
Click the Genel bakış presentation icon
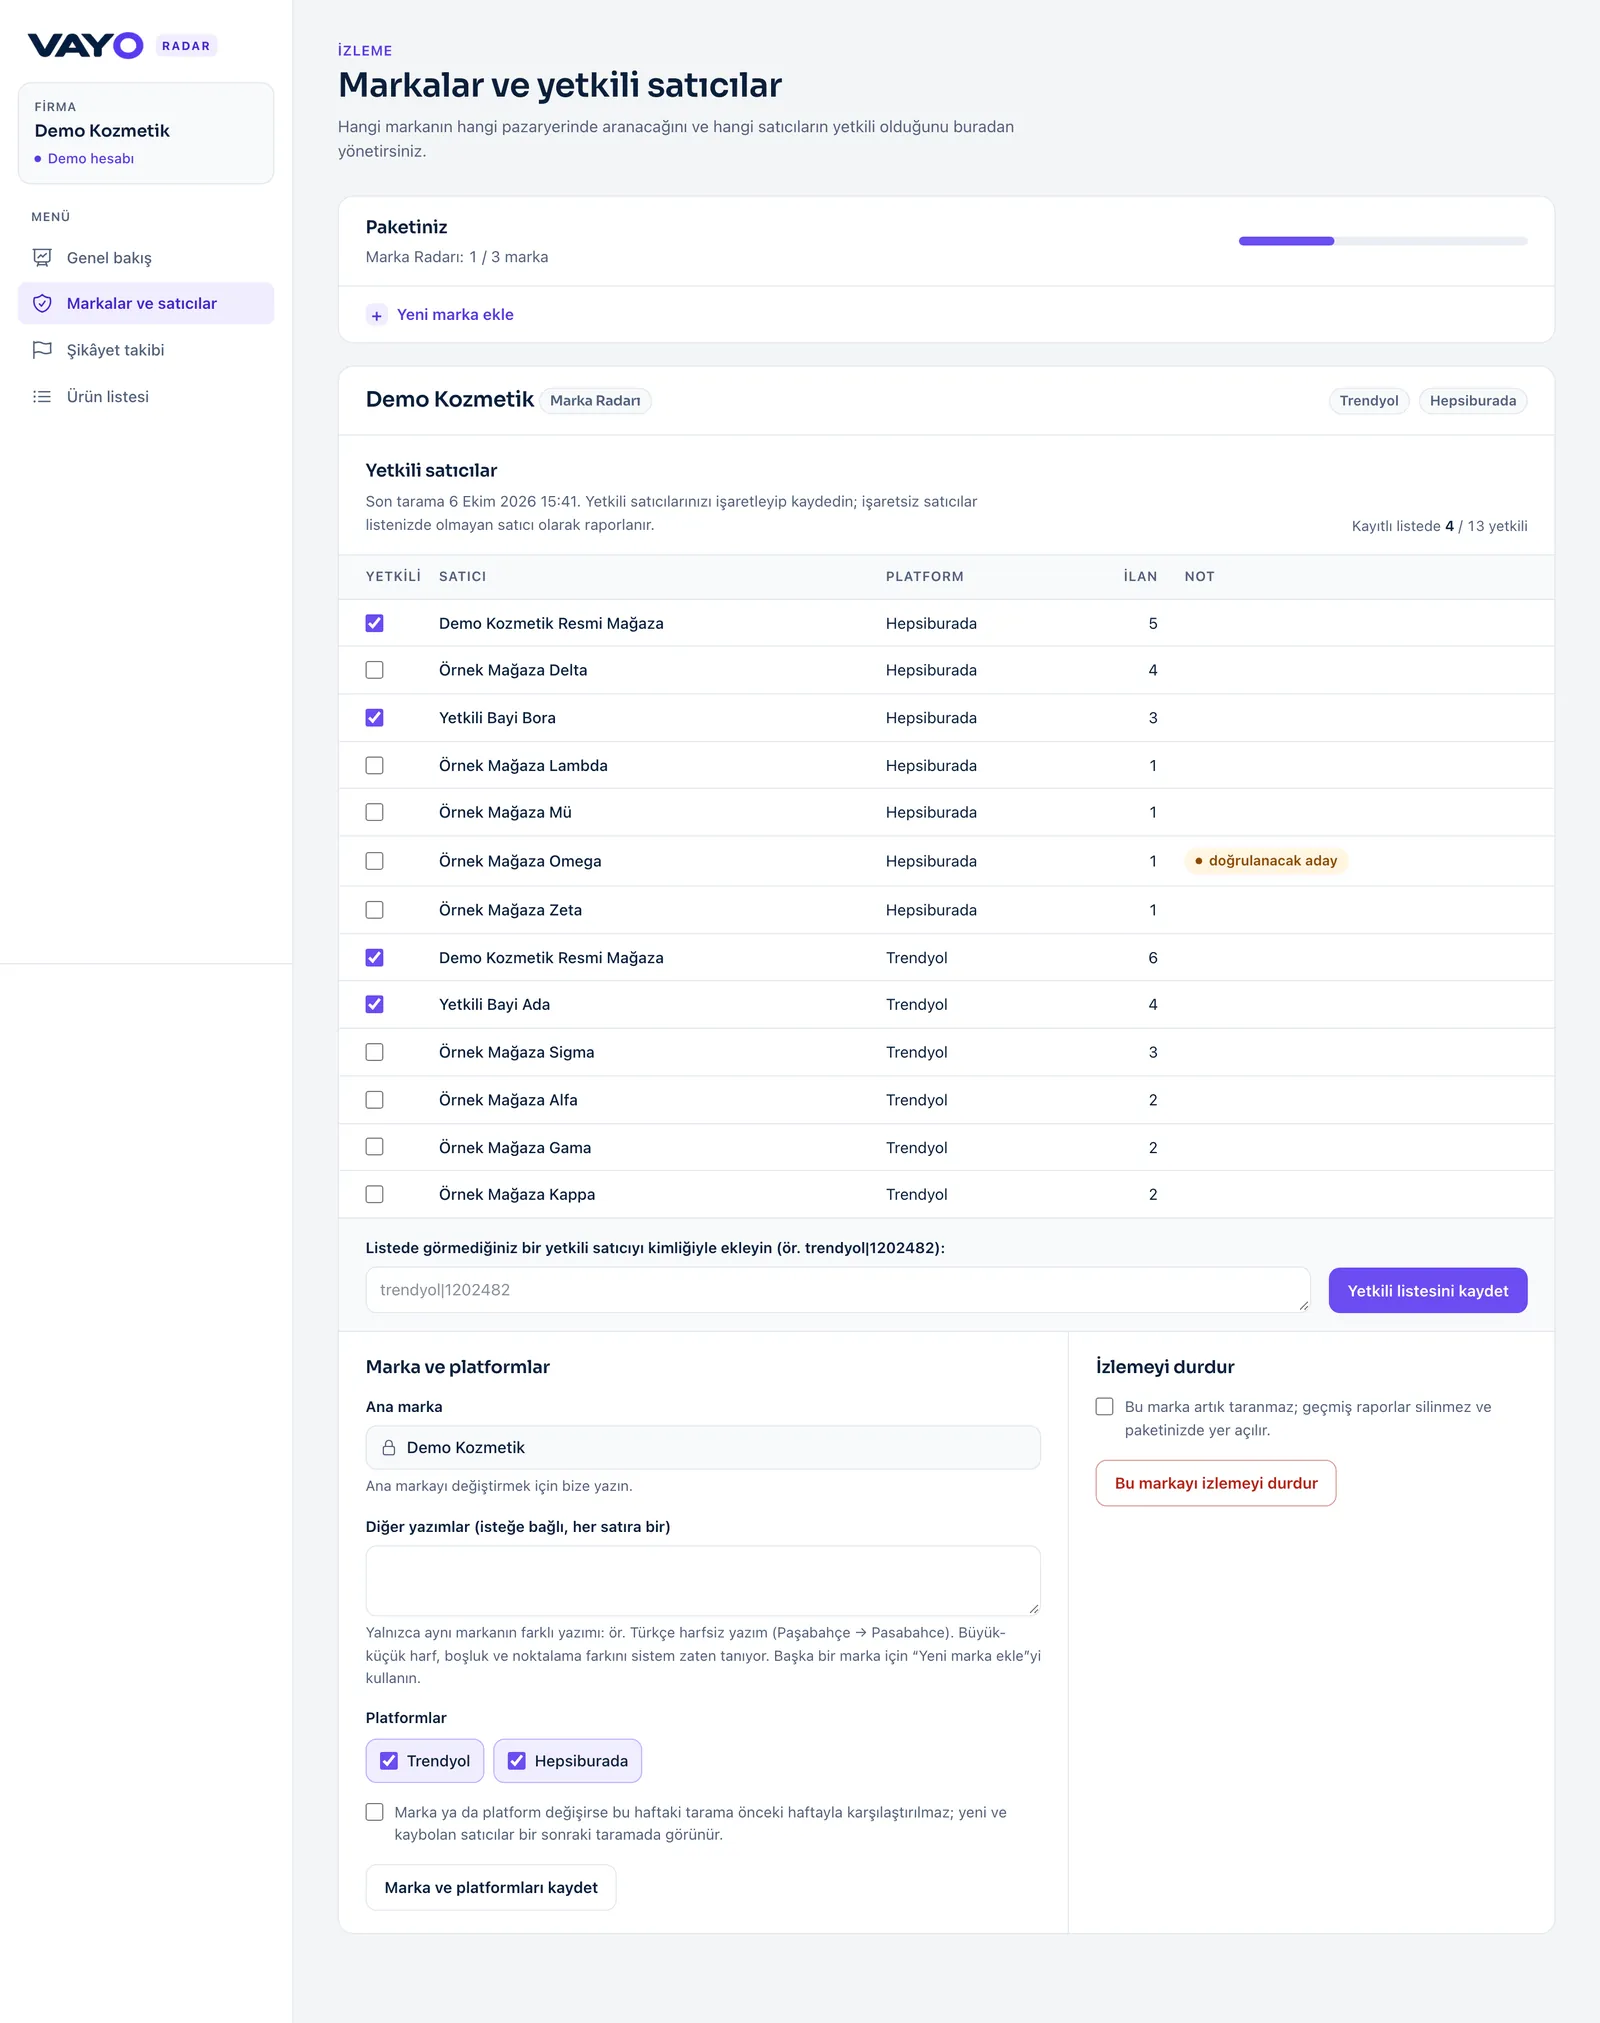42,258
